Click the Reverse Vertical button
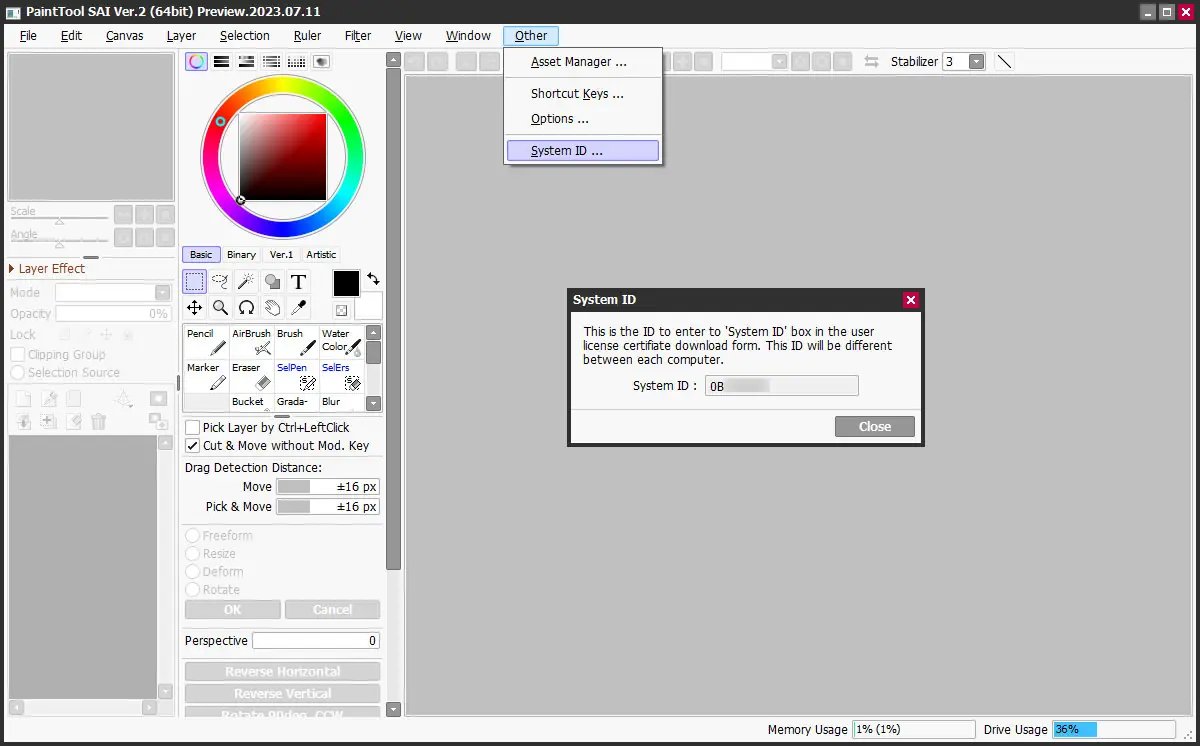 282,694
